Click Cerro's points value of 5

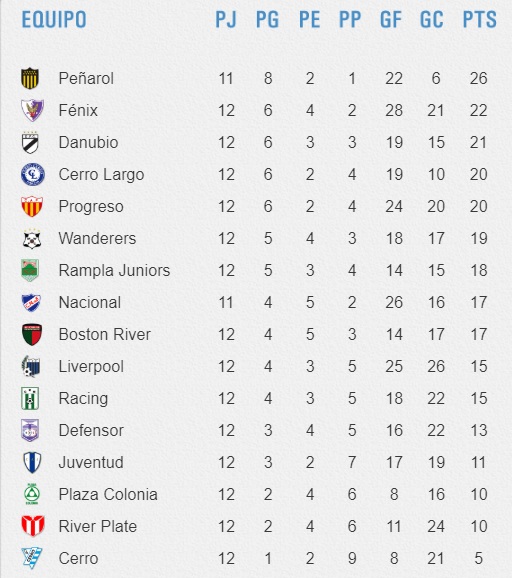[478, 558]
